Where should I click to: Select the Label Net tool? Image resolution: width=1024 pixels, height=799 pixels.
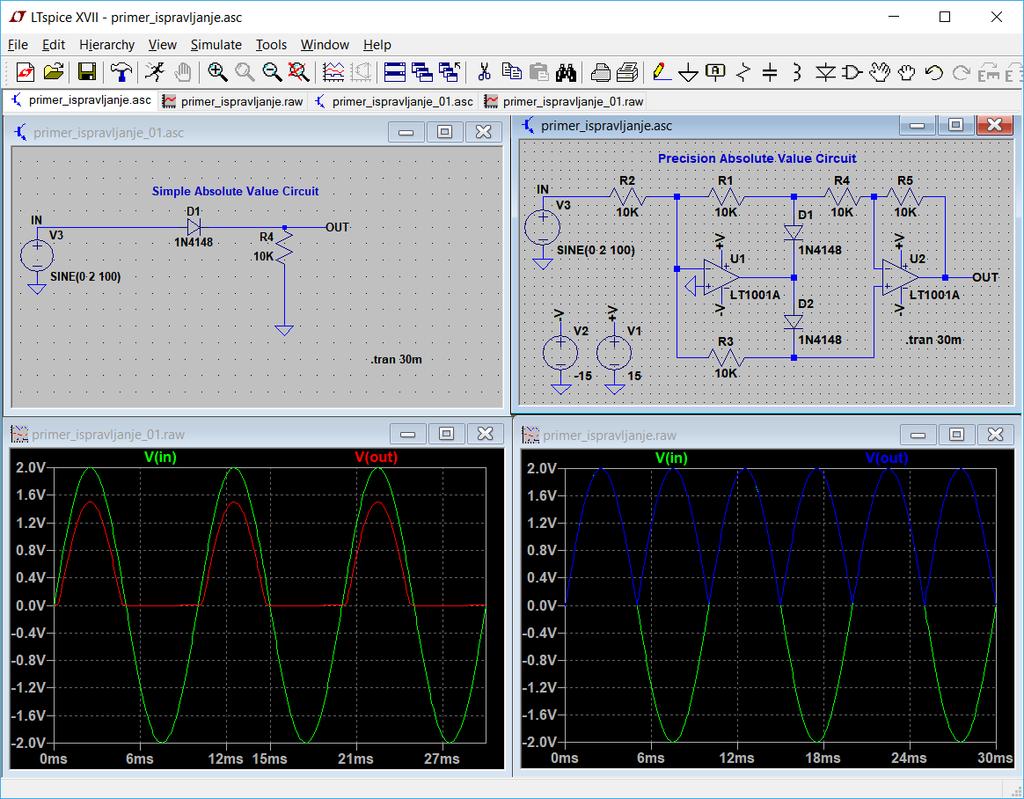[x=716, y=72]
